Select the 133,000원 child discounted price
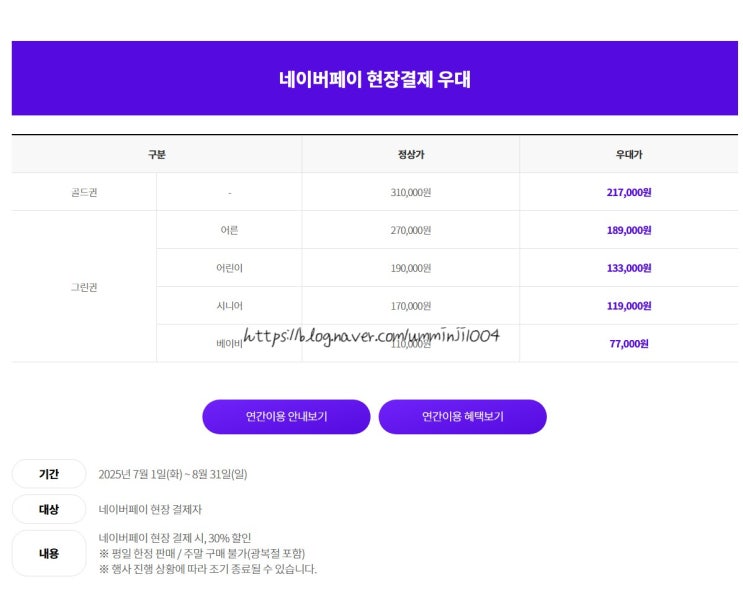The width and height of the screenshot is (743, 595). pyautogui.click(x=629, y=268)
